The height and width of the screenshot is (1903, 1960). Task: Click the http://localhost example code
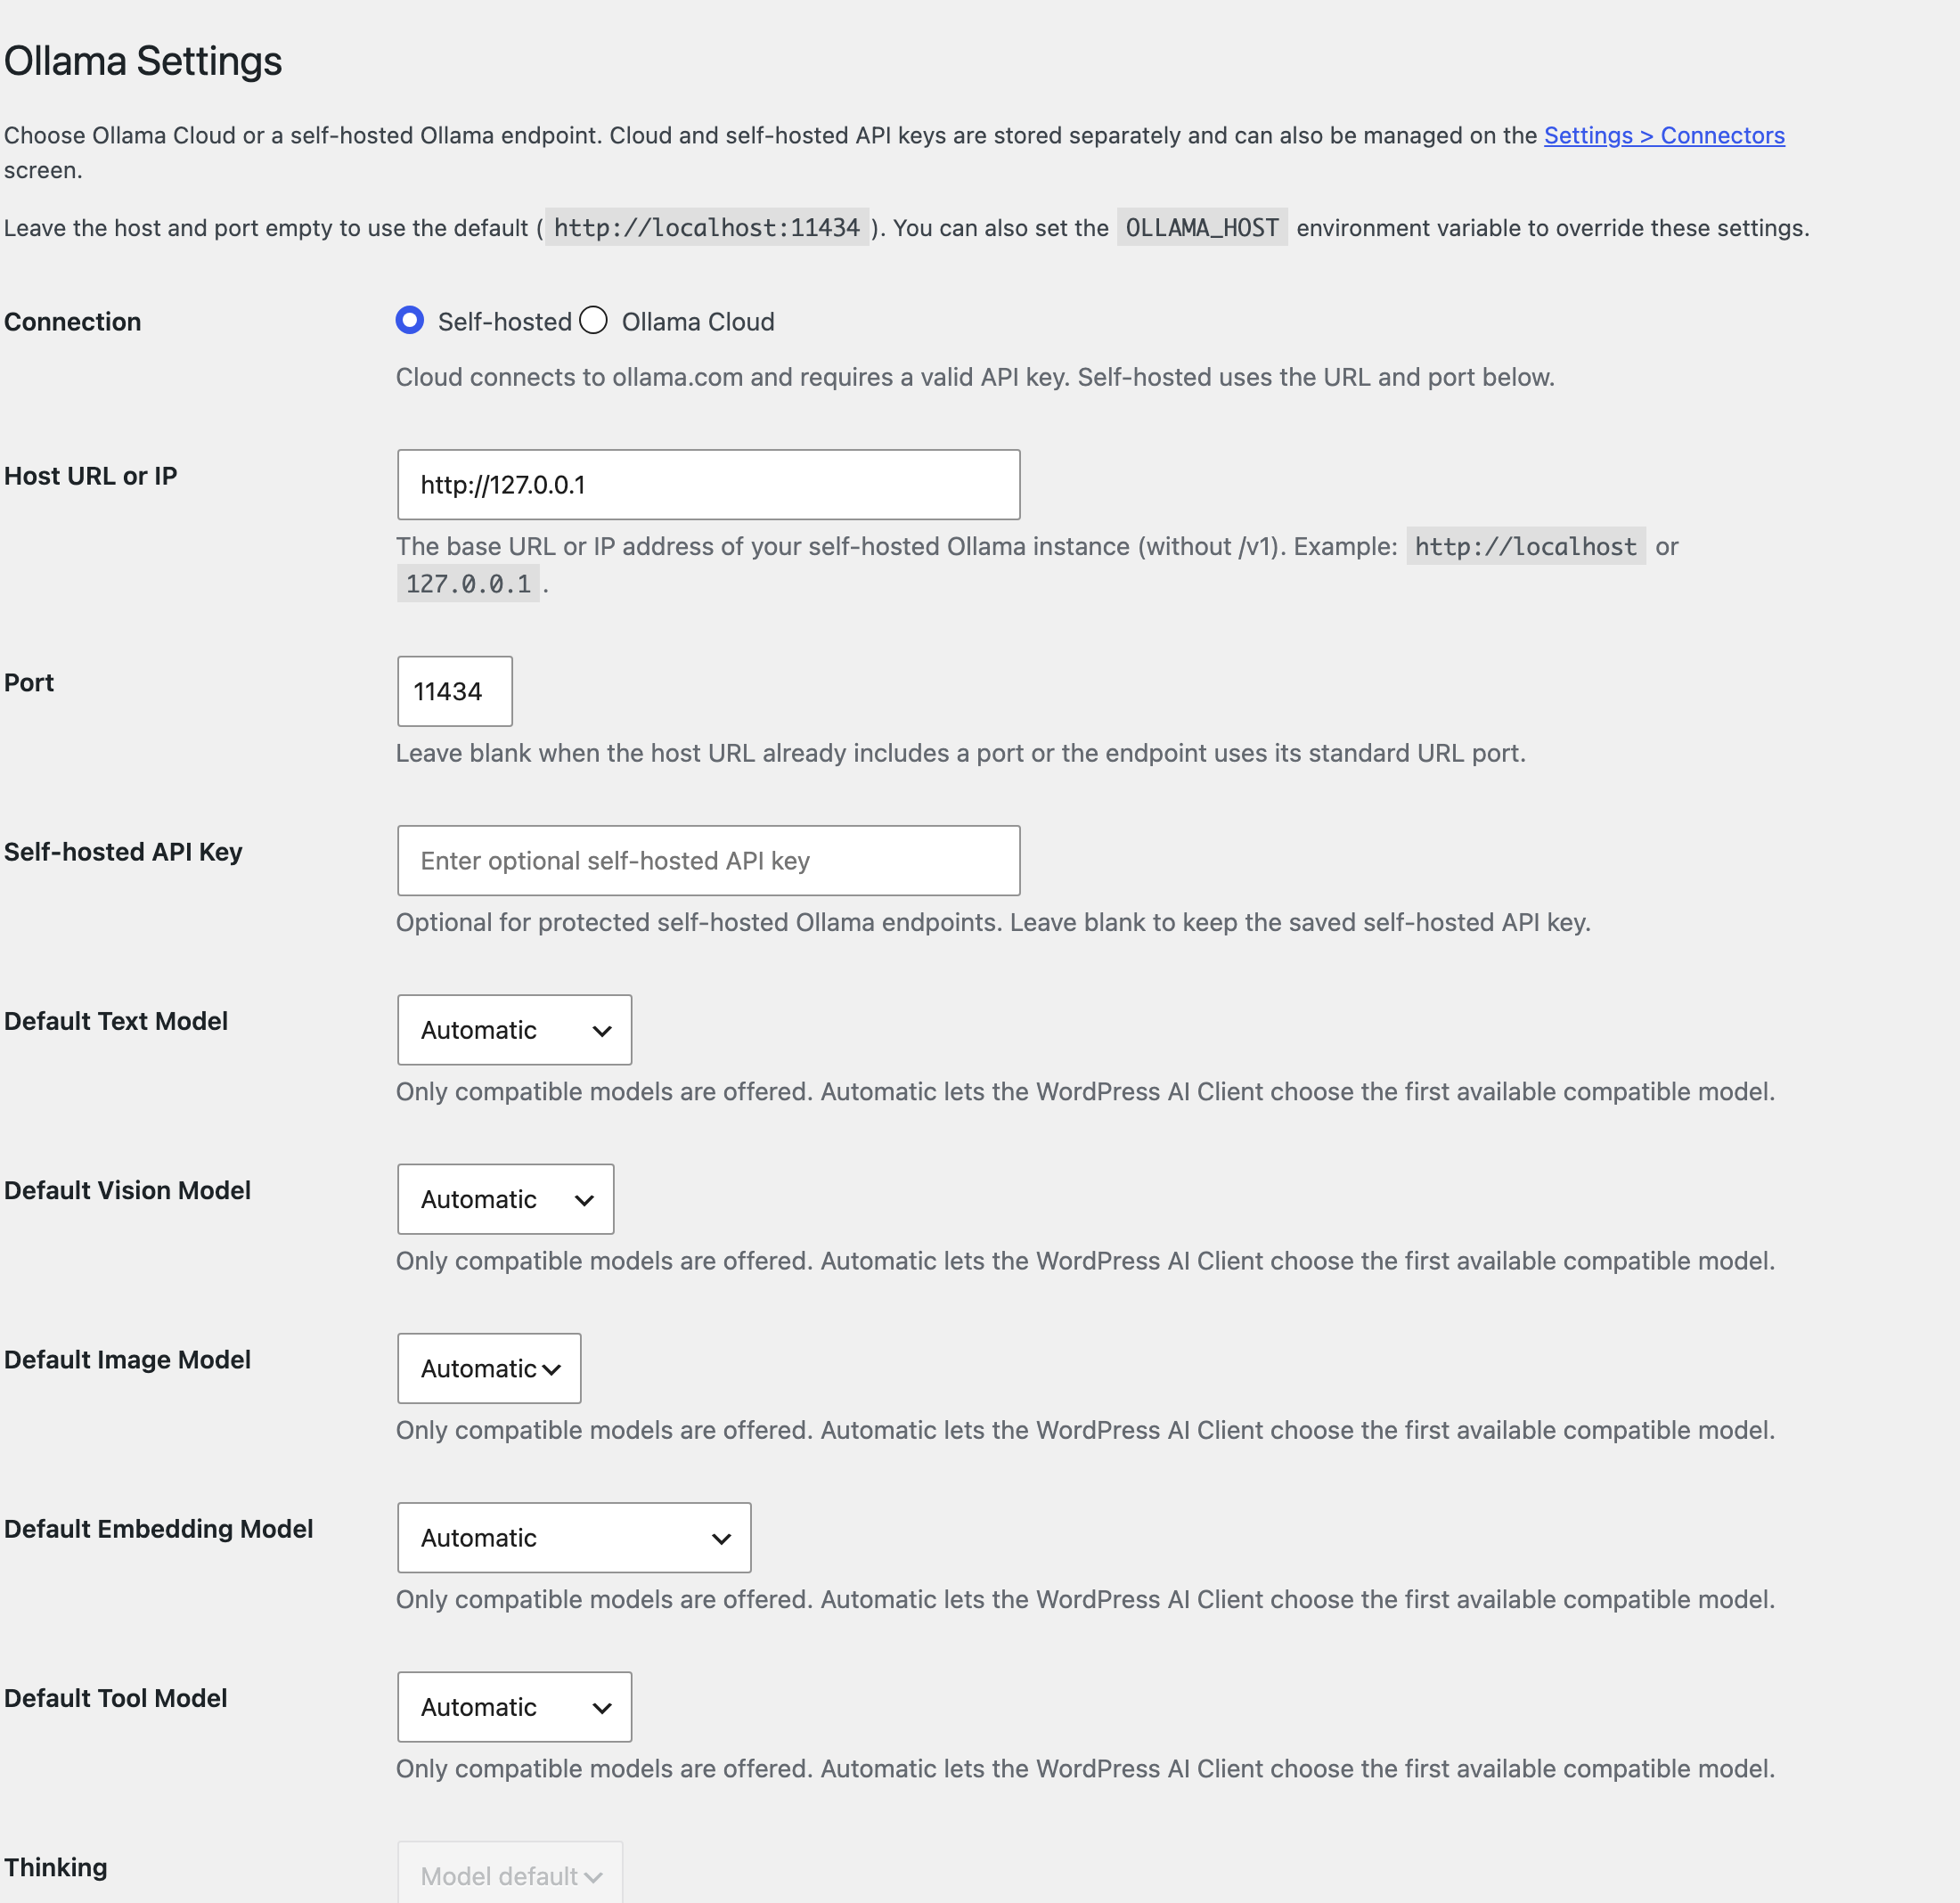[x=1526, y=546]
